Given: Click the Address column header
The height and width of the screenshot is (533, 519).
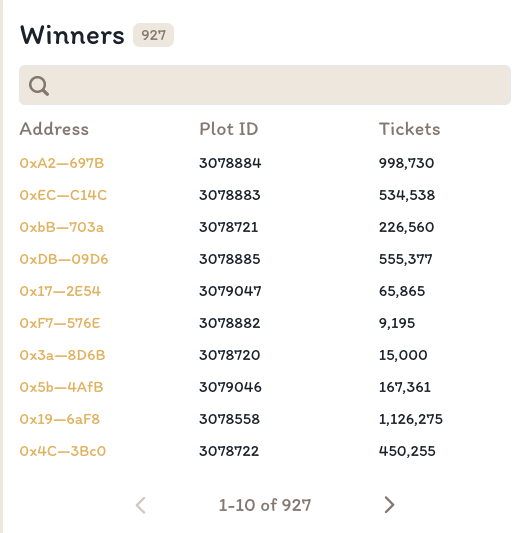Looking at the screenshot, I should [54, 129].
